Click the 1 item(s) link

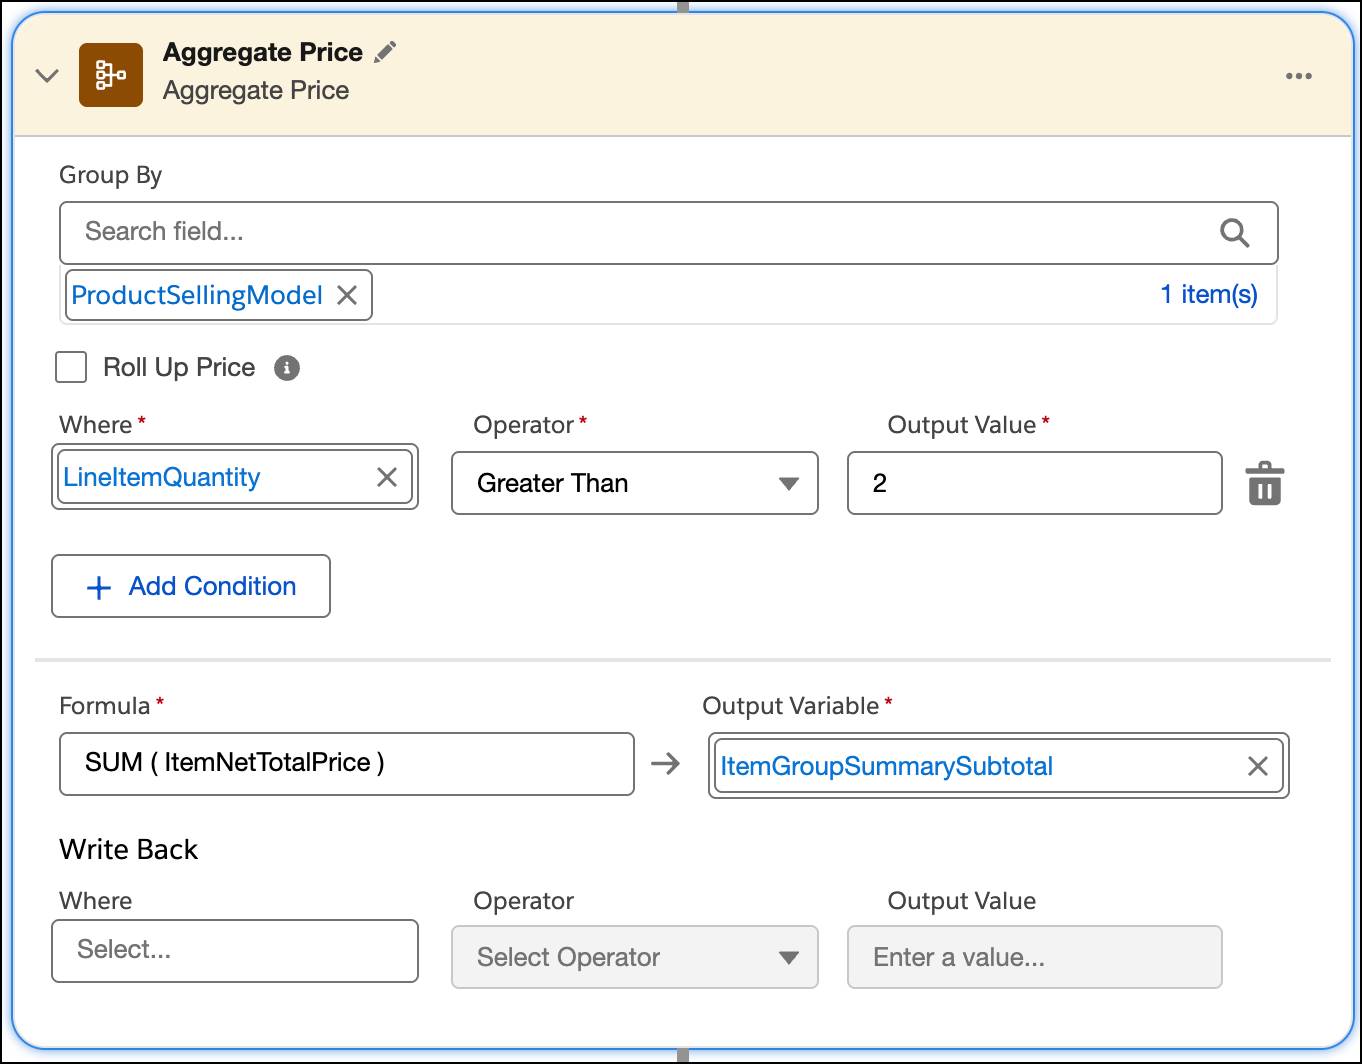(1208, 295)
